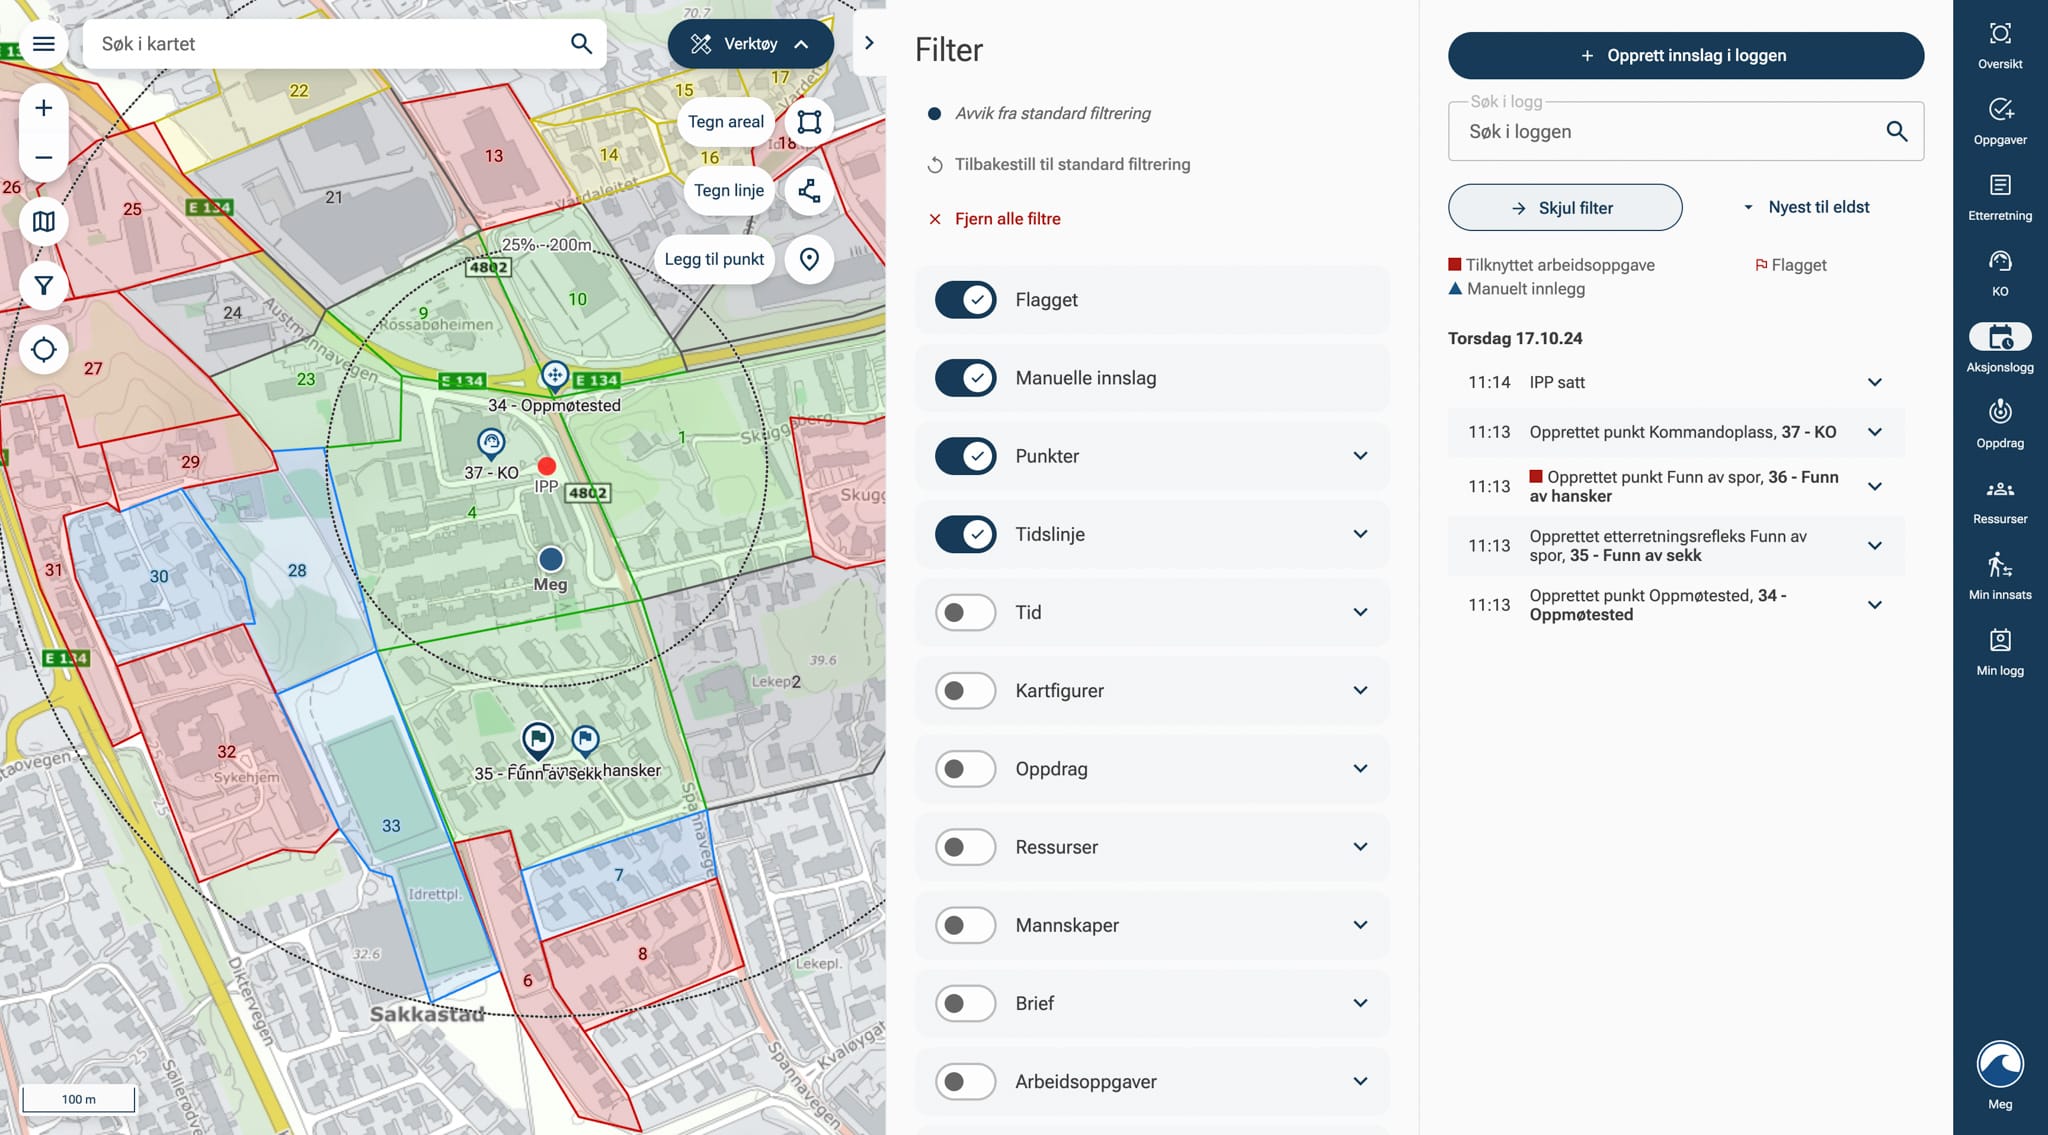Expand the Kartfigurer filter section
Image resolution: width=2048 pixels, height=1135 pixels.
[1360, 691]
